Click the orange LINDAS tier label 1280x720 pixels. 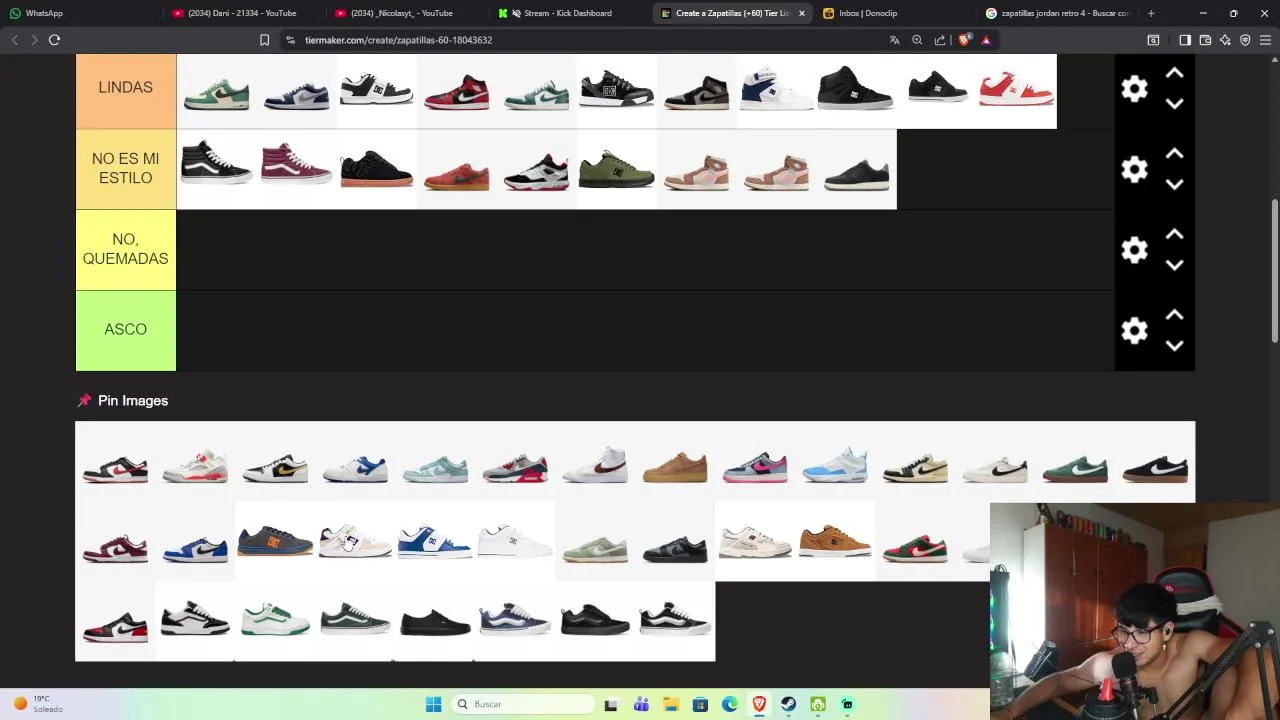click(x=126, y=88)
